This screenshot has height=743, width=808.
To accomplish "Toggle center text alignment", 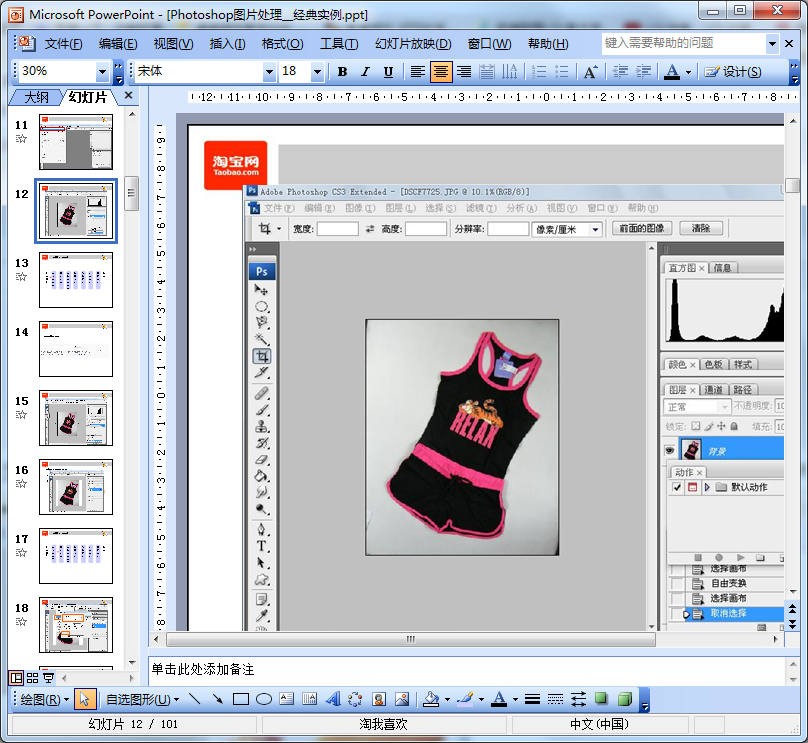I will (x=441, y=72).
